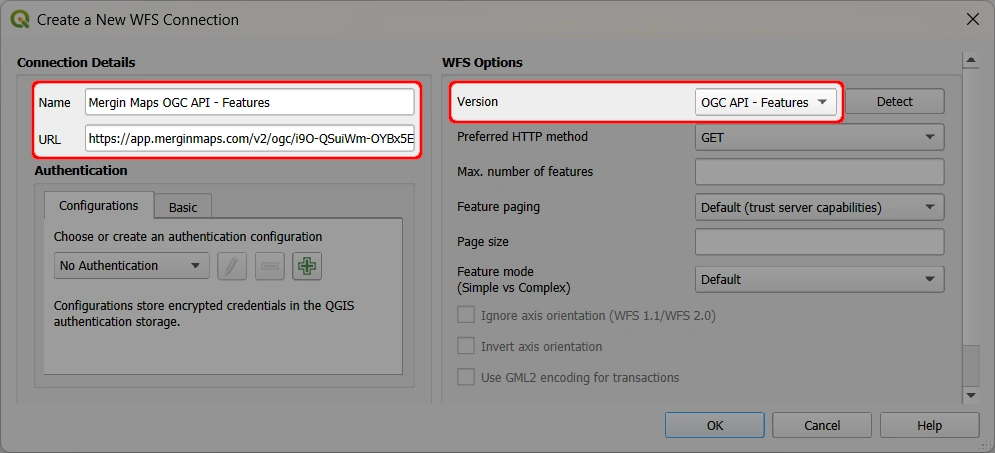995x453 pixels.
Task: Click the Connection Details heading
Action: click(76, 62)
